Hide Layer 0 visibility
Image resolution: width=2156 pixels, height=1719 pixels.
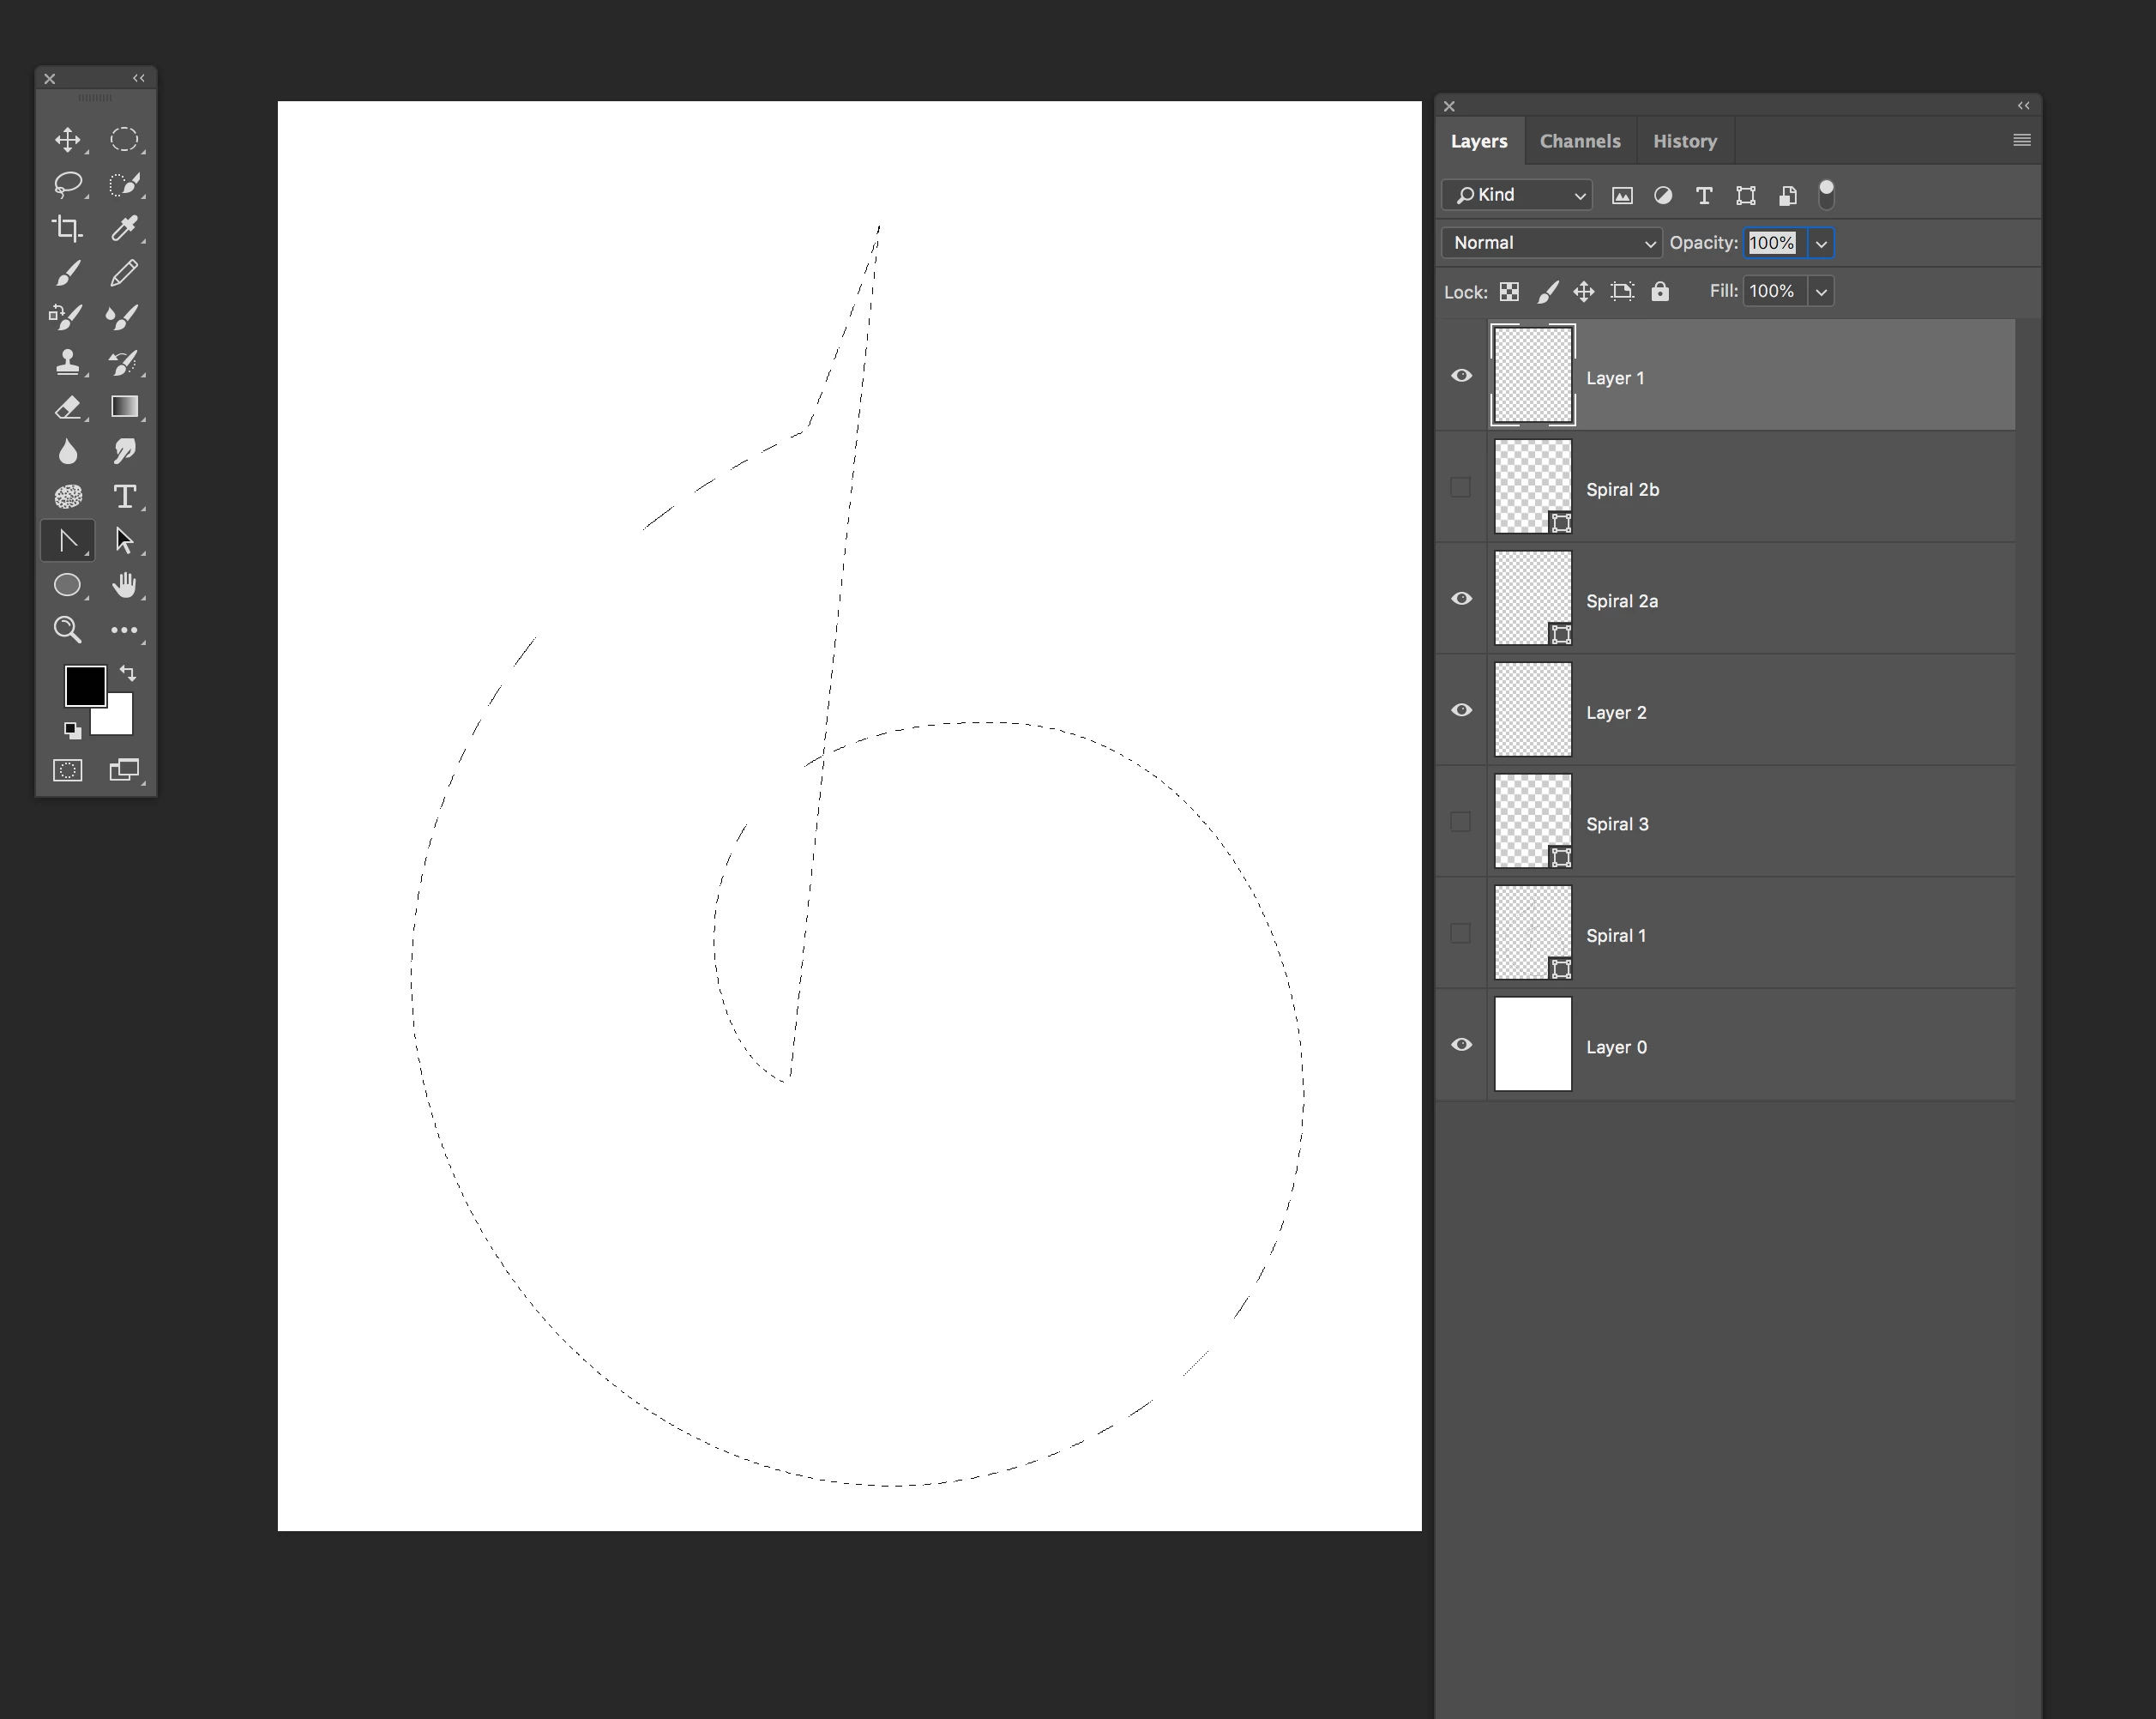[x=1461, y=1044]
